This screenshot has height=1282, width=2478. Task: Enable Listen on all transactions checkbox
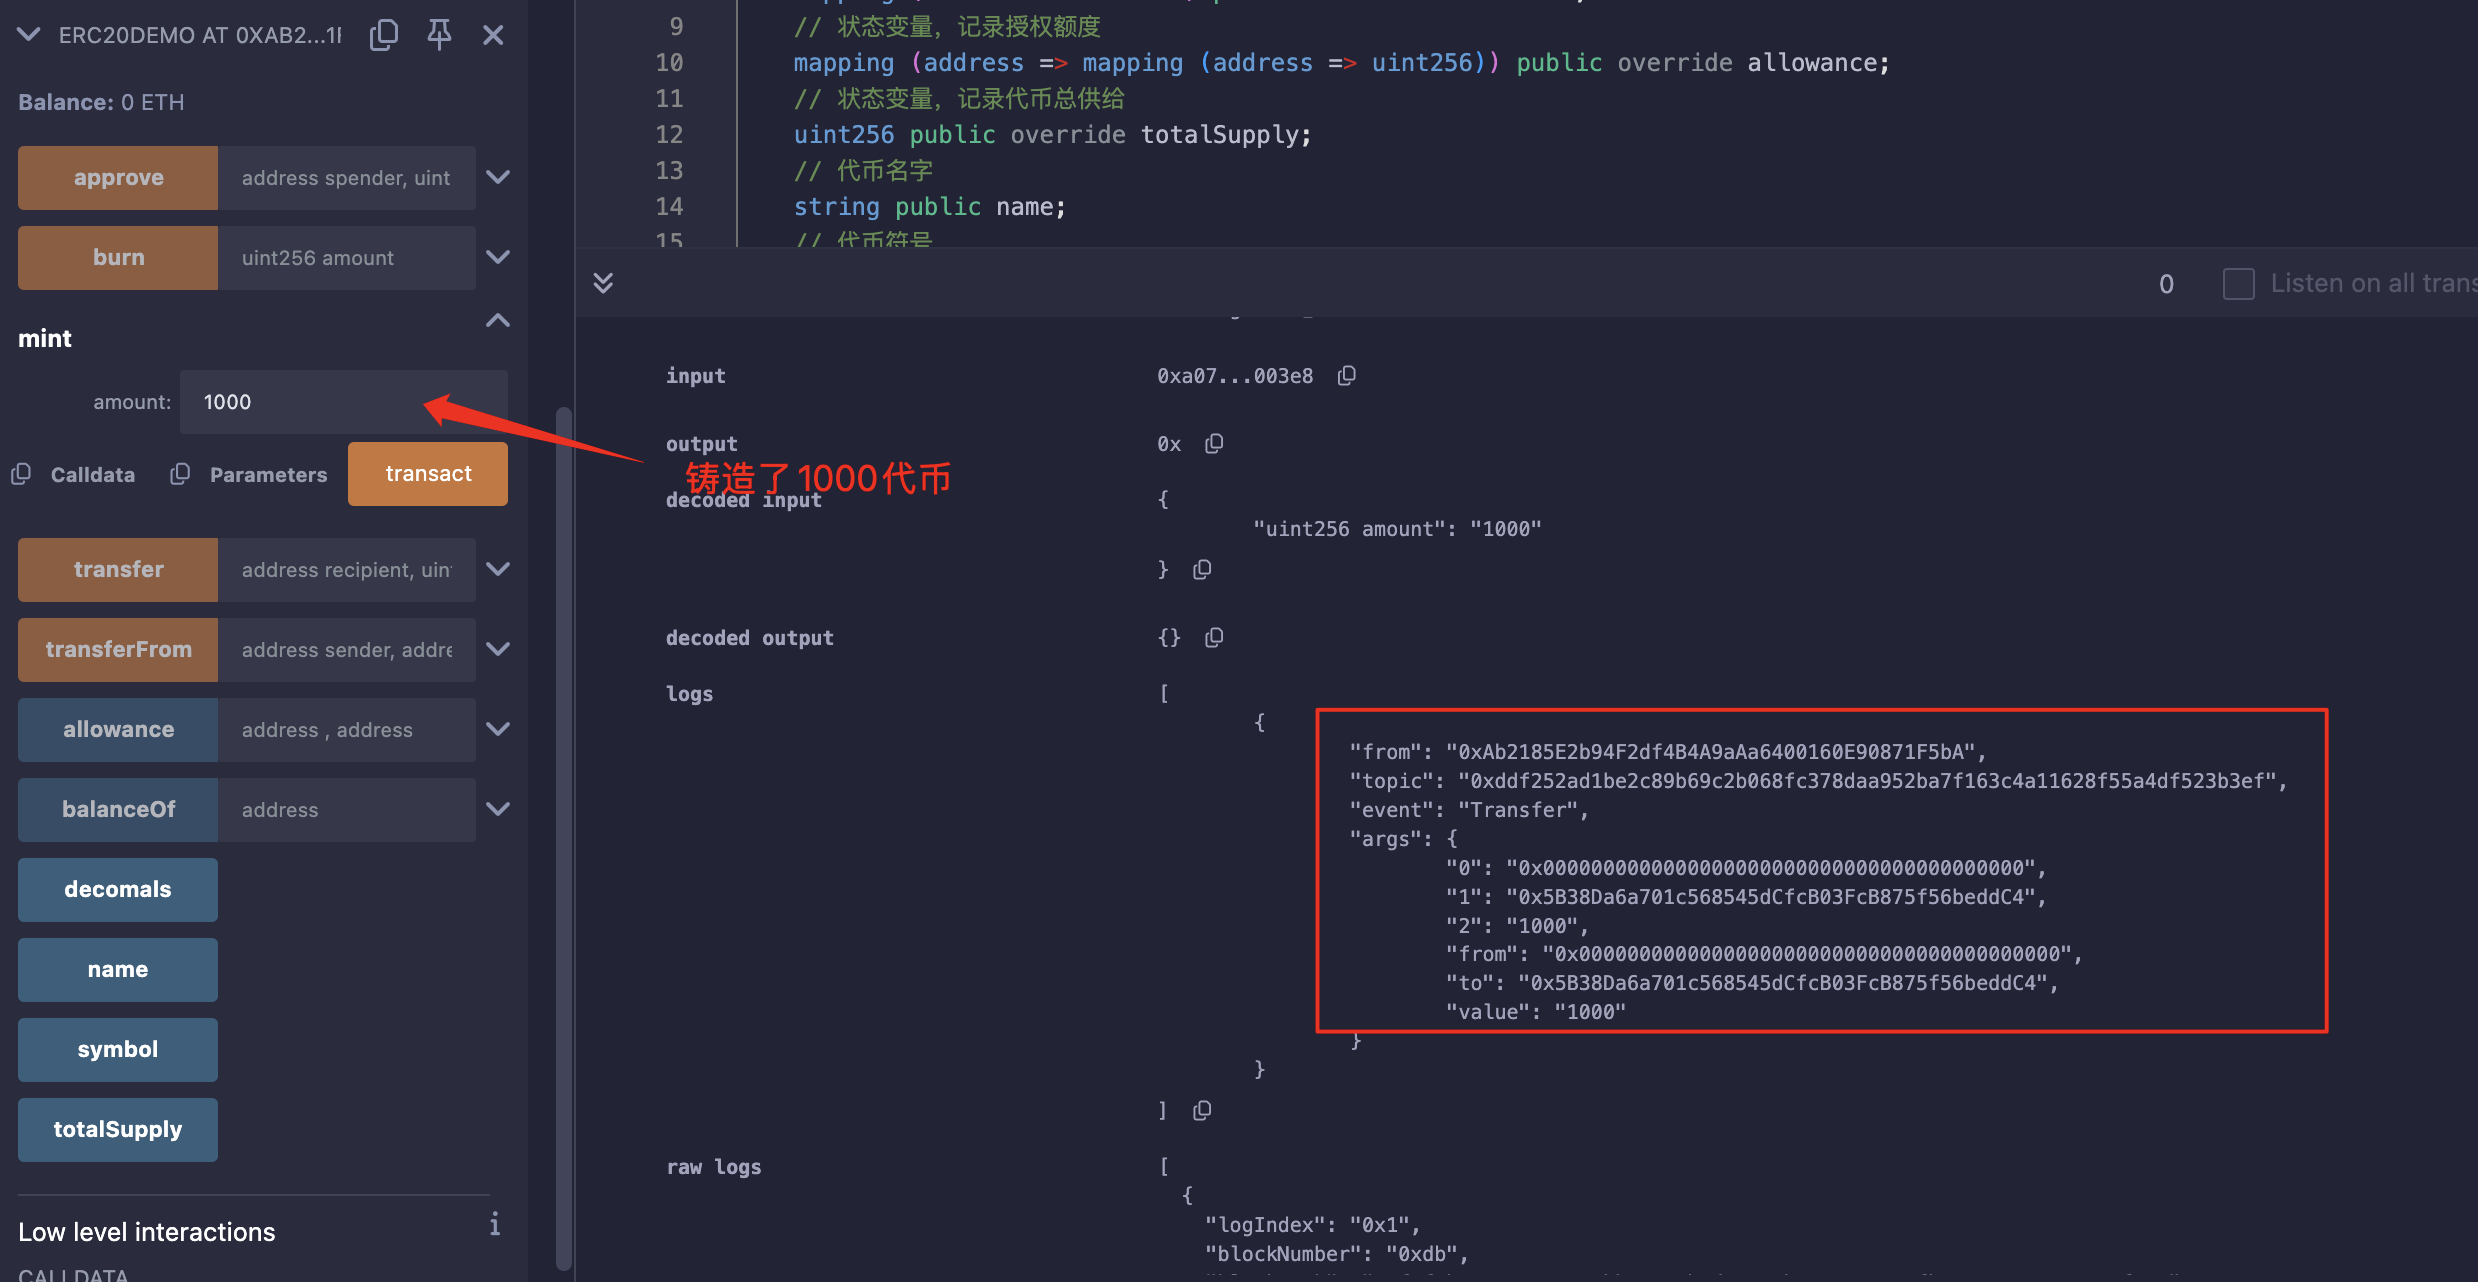[x=2238, y=284]
